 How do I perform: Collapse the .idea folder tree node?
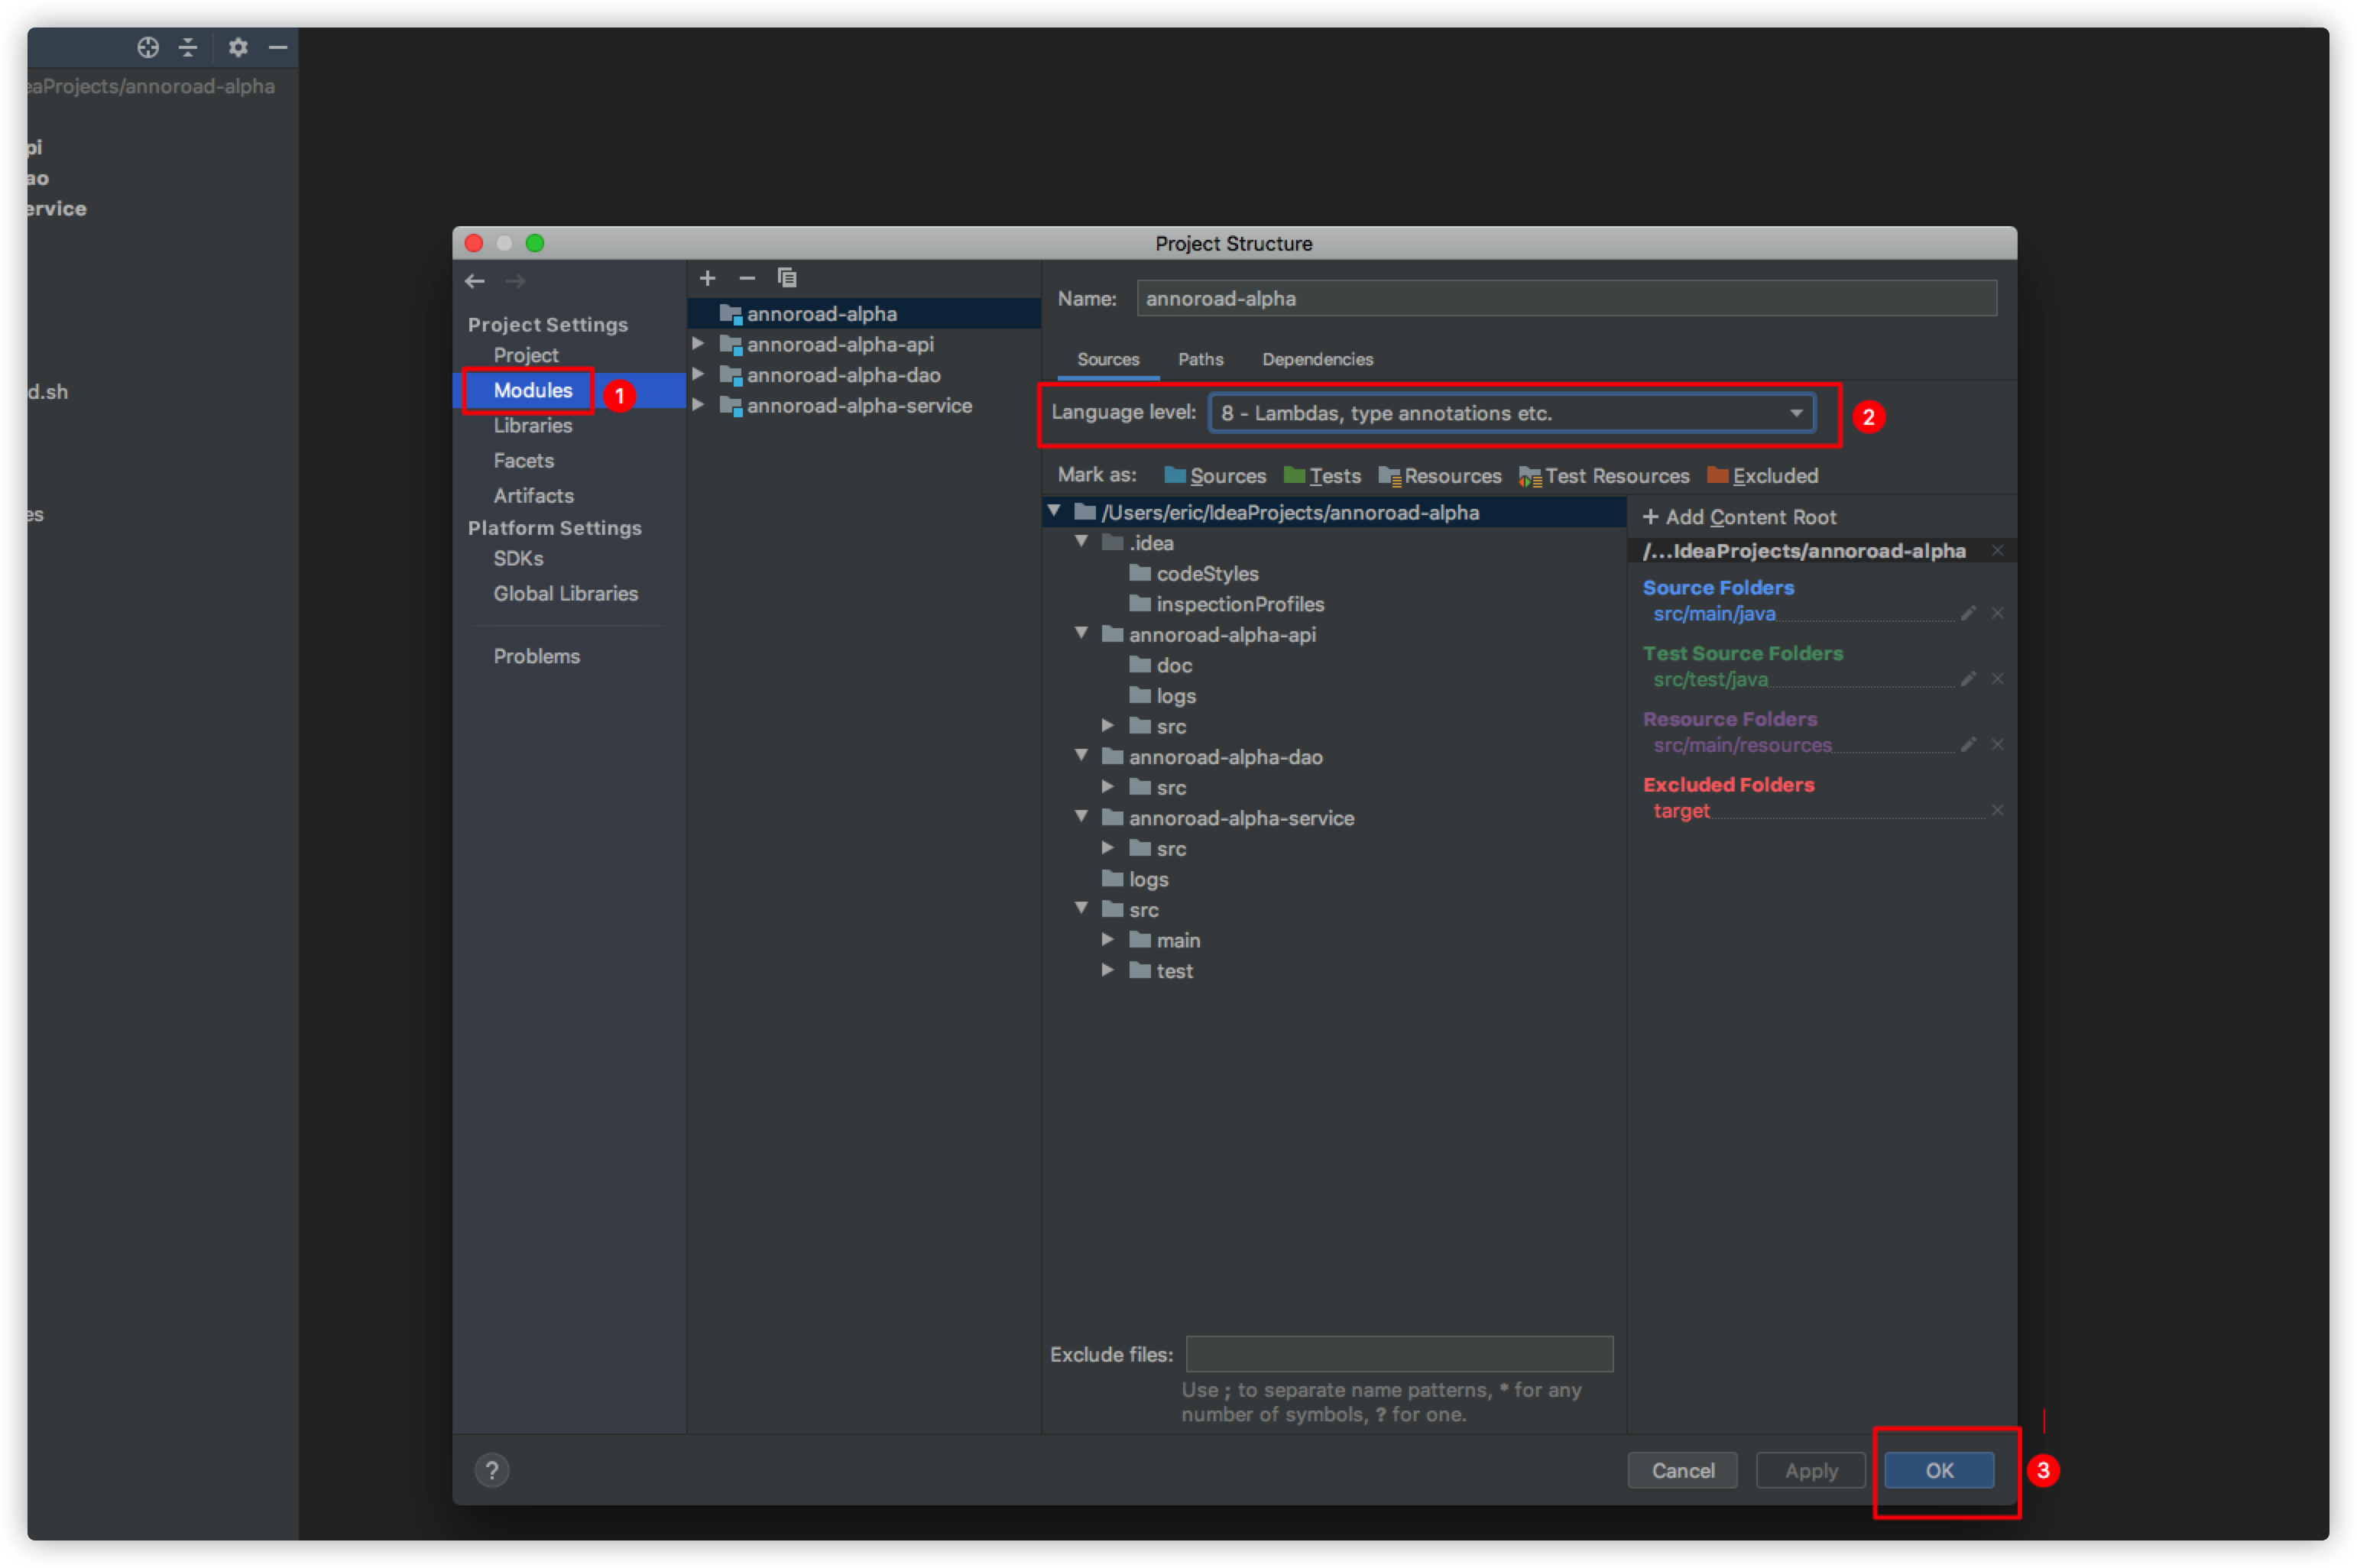[x=1081, y=542]
